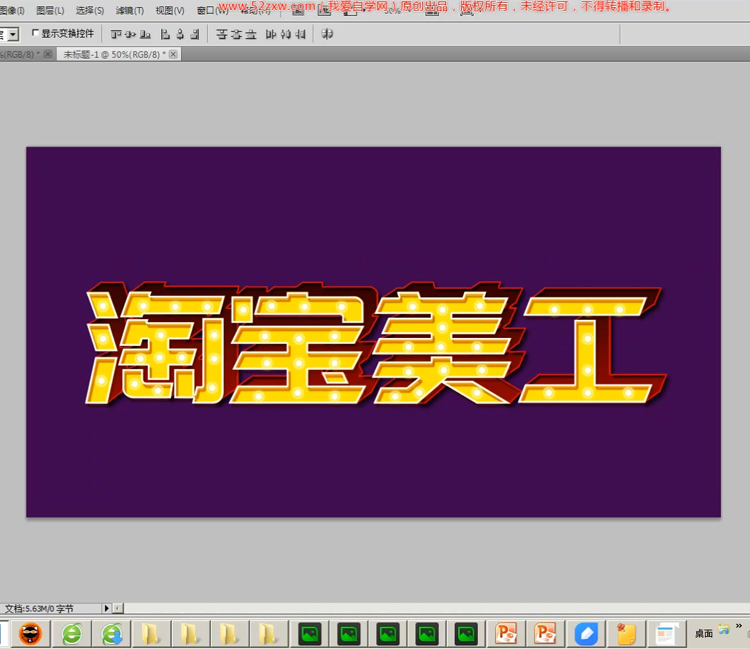
Task: Open the 图层(L) menu
Action: coord(50,10)
